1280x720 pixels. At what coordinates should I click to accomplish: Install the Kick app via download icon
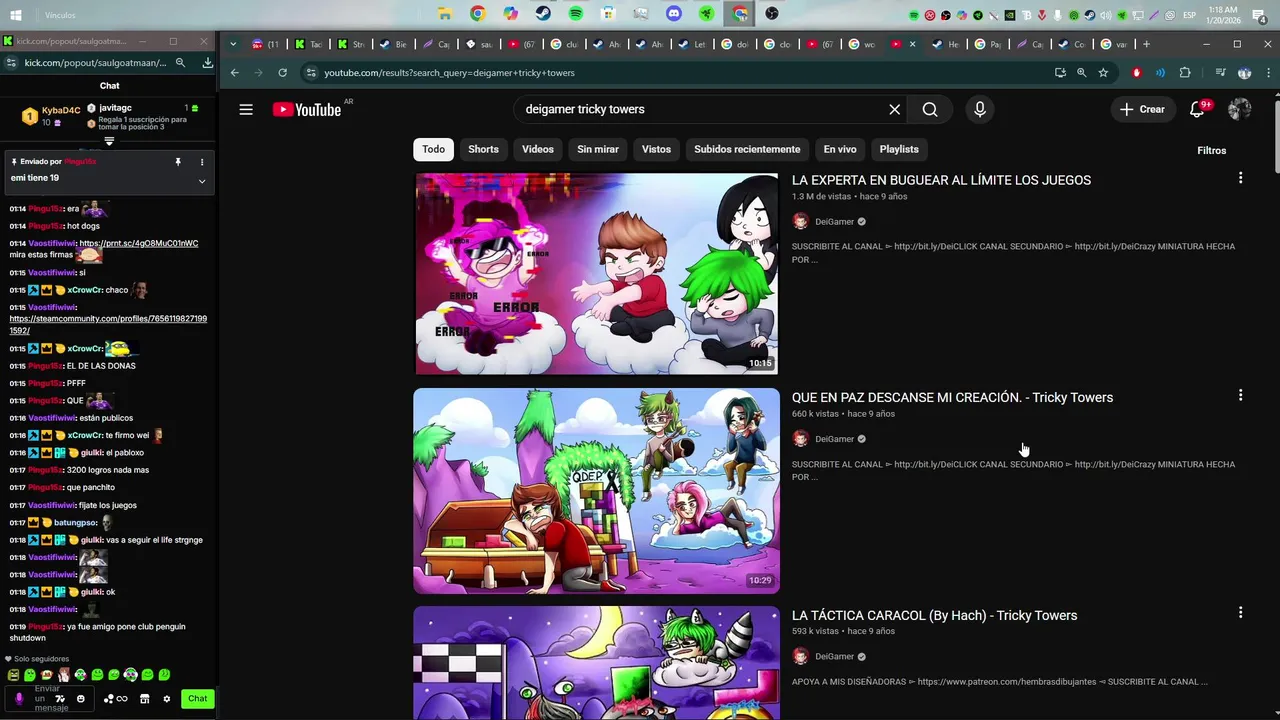tap(207, 62)
